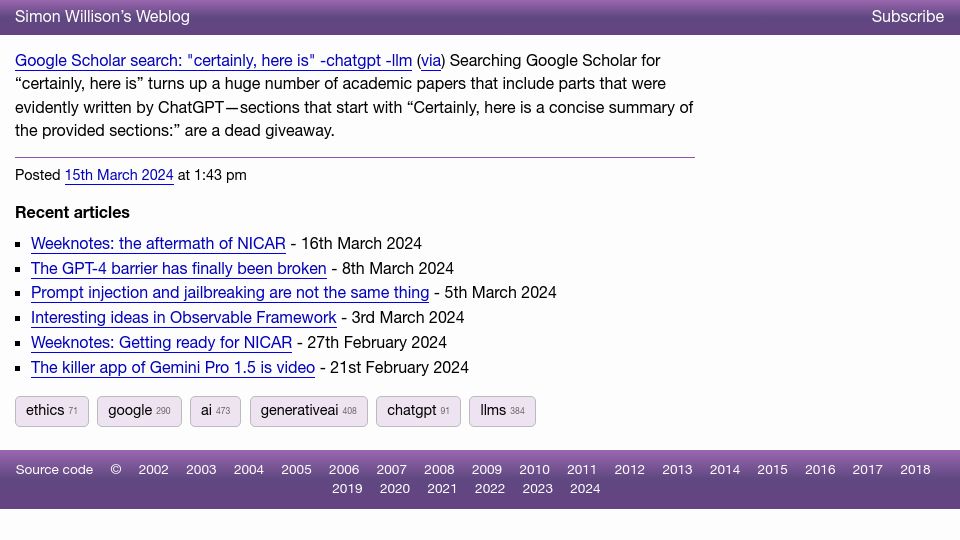Open 'Prompt injection and jailbreaking' article
The height and width of the screenshot is (540, 960).
(x=230, y=293)
